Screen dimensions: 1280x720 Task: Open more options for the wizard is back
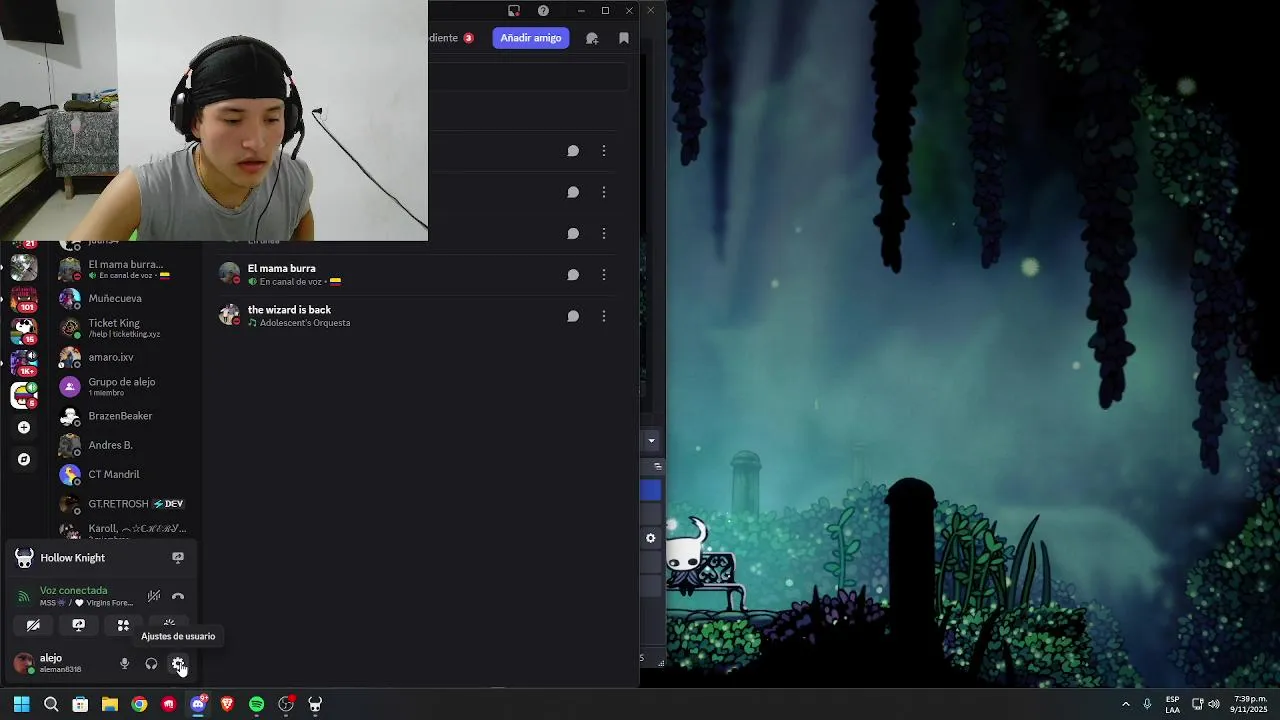tap(604, 316)
